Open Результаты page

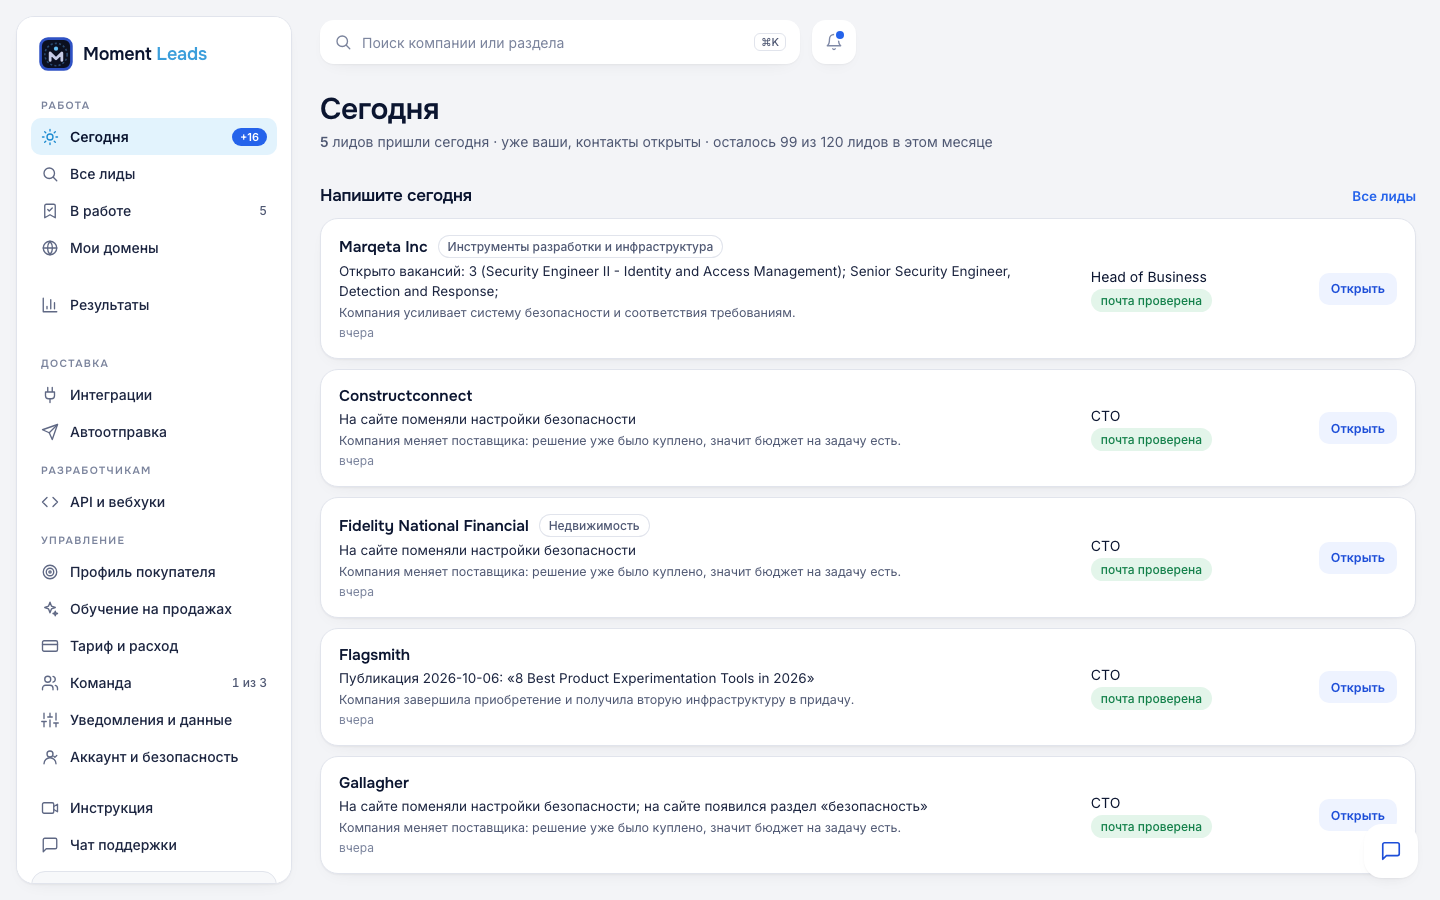click(x=154, y=305)
